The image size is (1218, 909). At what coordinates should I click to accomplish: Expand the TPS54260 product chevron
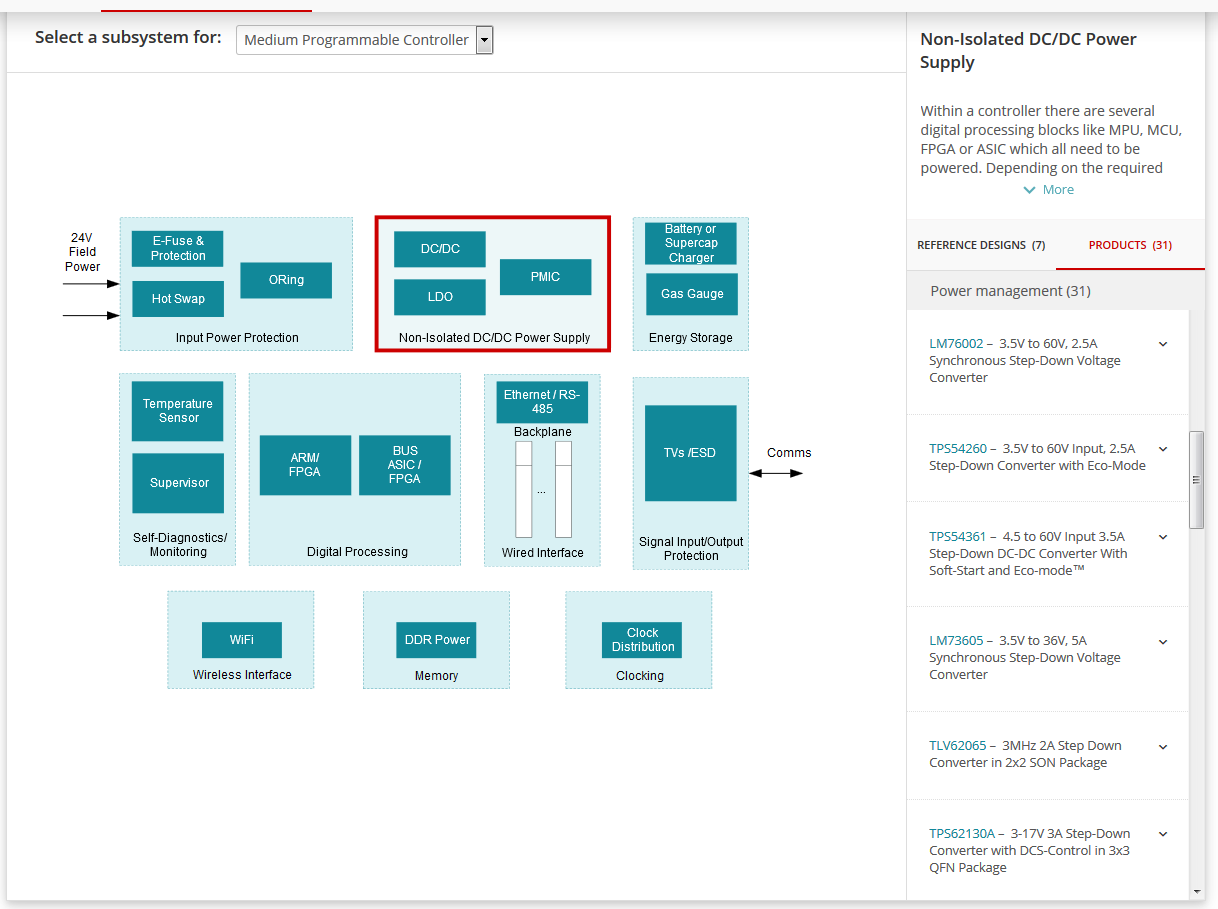coord(1163,449)
